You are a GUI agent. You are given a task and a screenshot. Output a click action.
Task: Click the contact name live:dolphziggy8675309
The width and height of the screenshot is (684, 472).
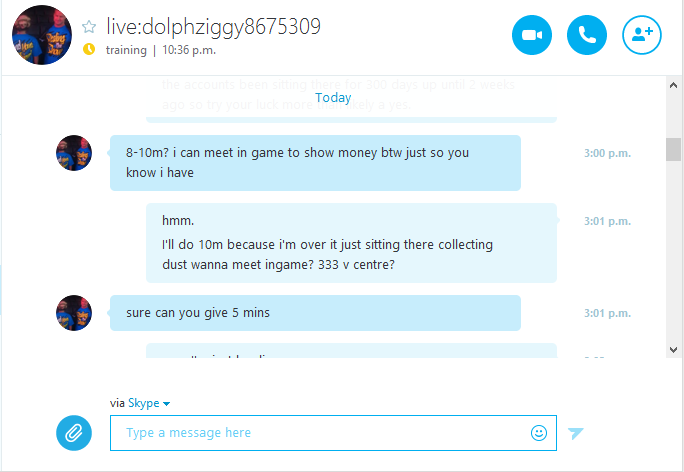213,26
